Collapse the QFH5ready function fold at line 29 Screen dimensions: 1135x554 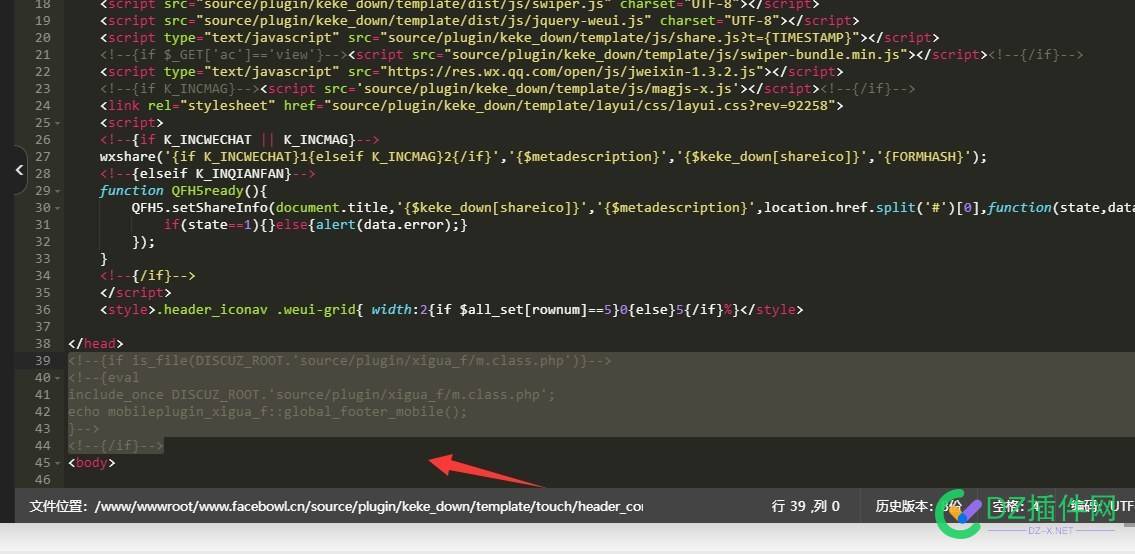57,191
